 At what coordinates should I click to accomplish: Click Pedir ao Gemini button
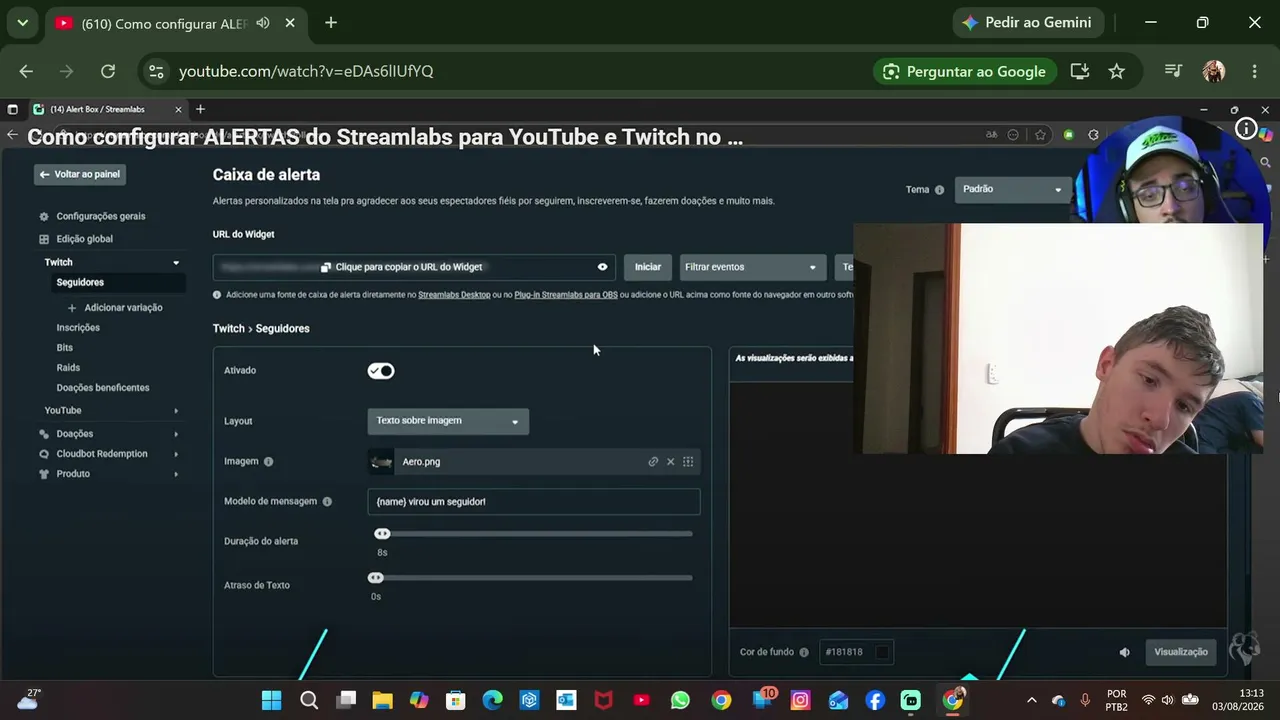pos(1027,23)
